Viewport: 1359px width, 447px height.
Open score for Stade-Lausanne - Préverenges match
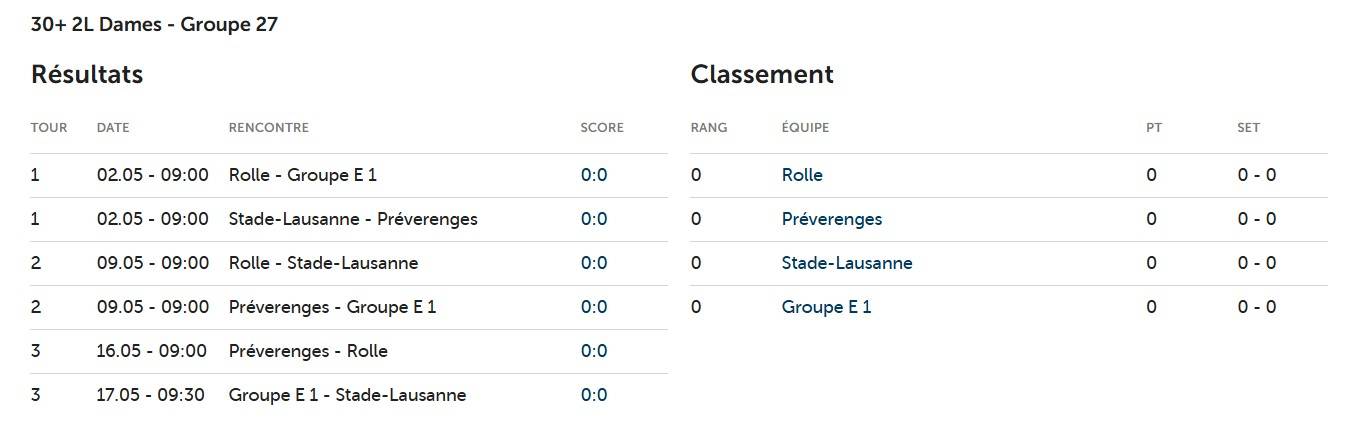(594, 219)
